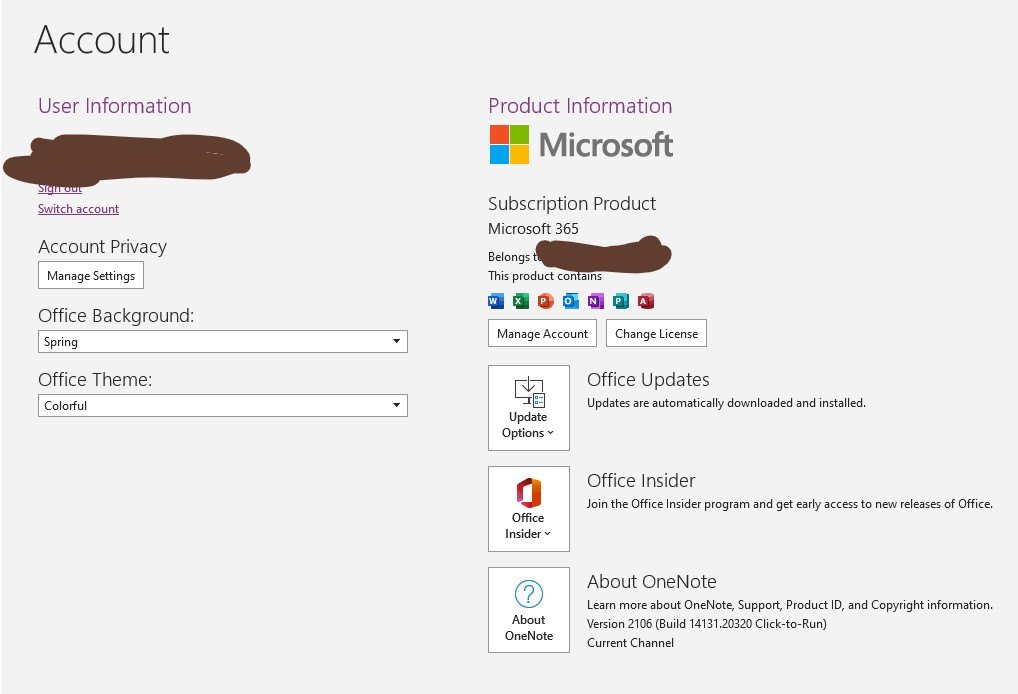Click the Account Privacy heading
1018x694 pixels.
tap(103, 247)
